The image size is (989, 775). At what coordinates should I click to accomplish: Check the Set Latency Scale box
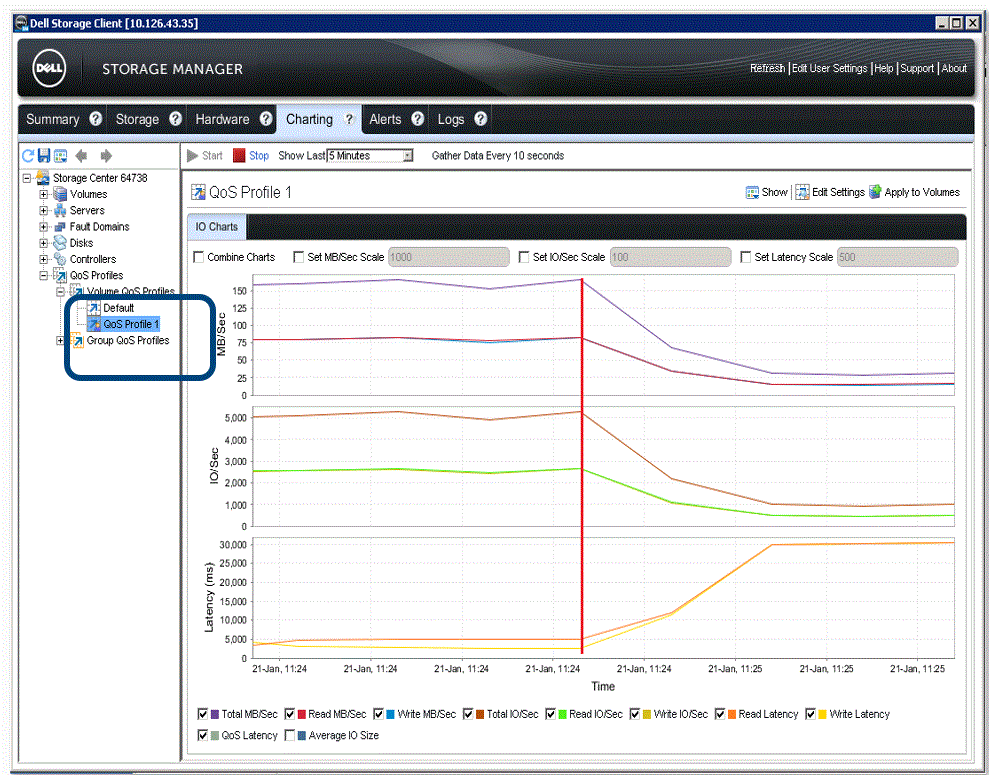coord(746,257)
